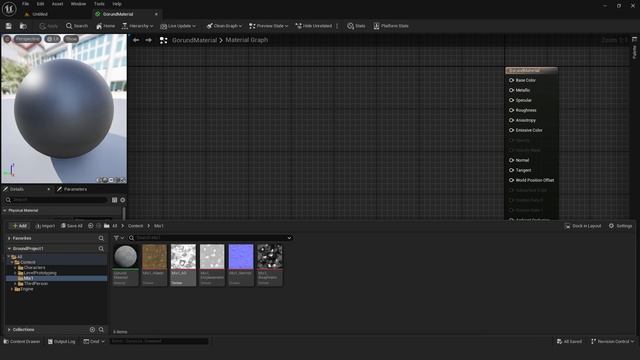Viewport: 640px width, 360px height.
Task: Open the Details property matrix grid icon
Action: (x=115, y=200)
